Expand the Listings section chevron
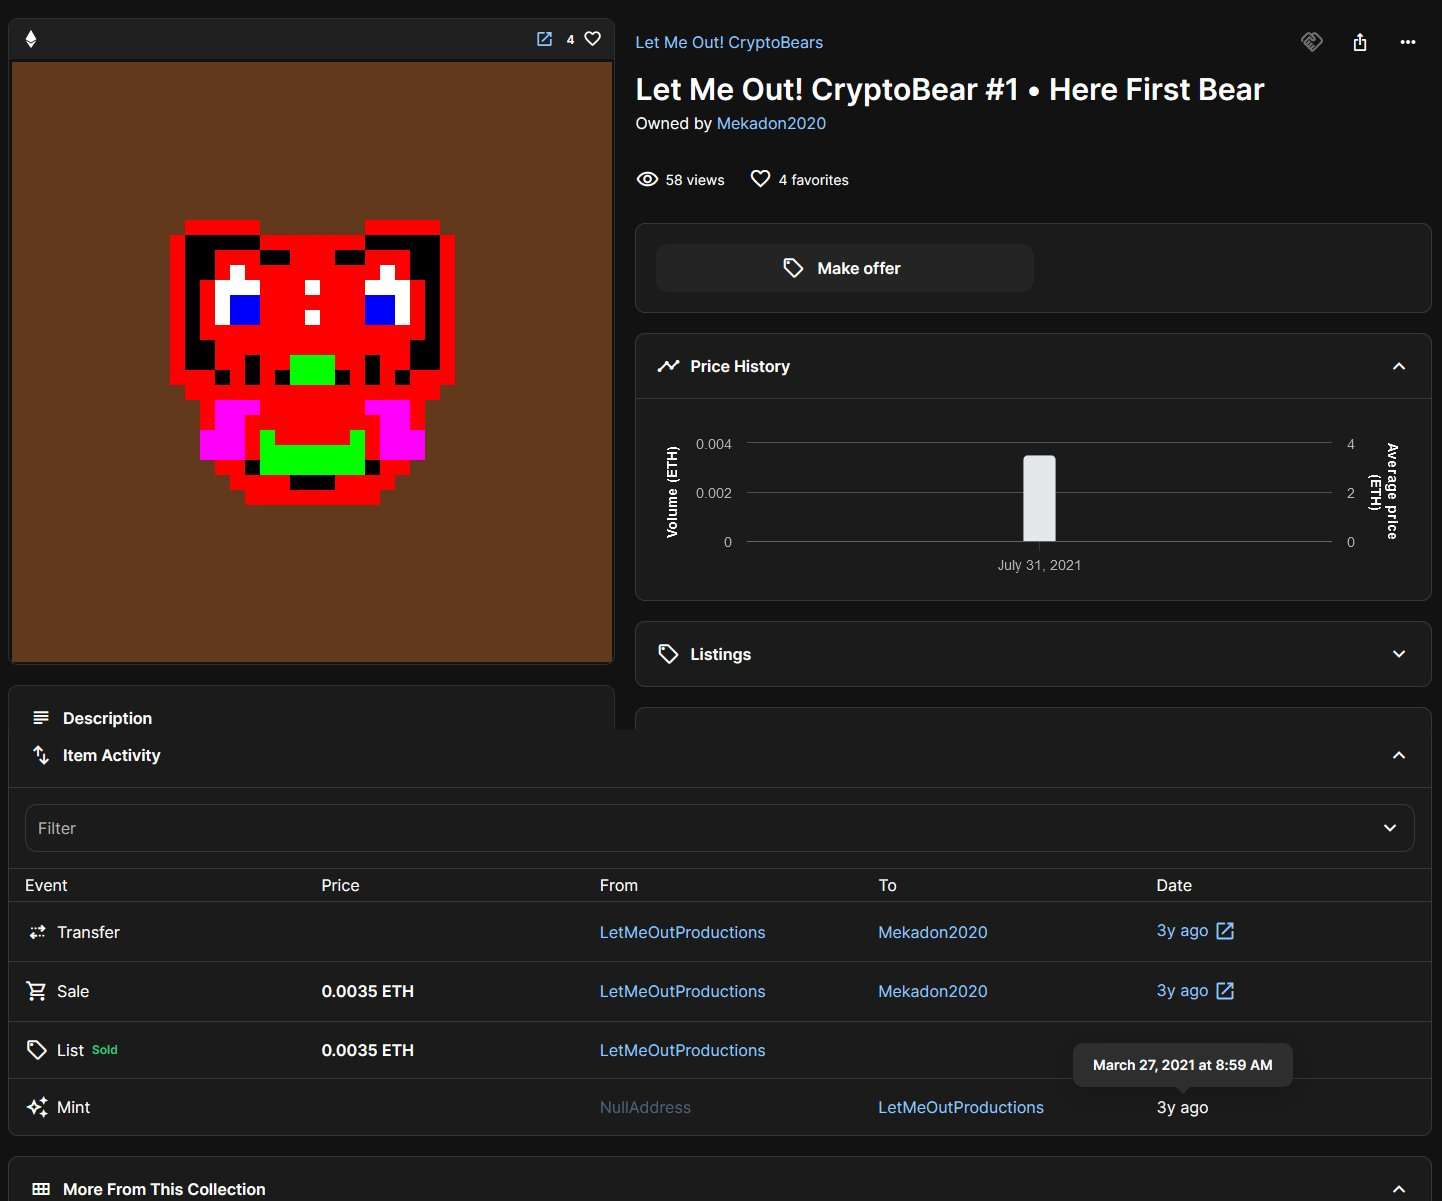 [x=1399, y=654]
